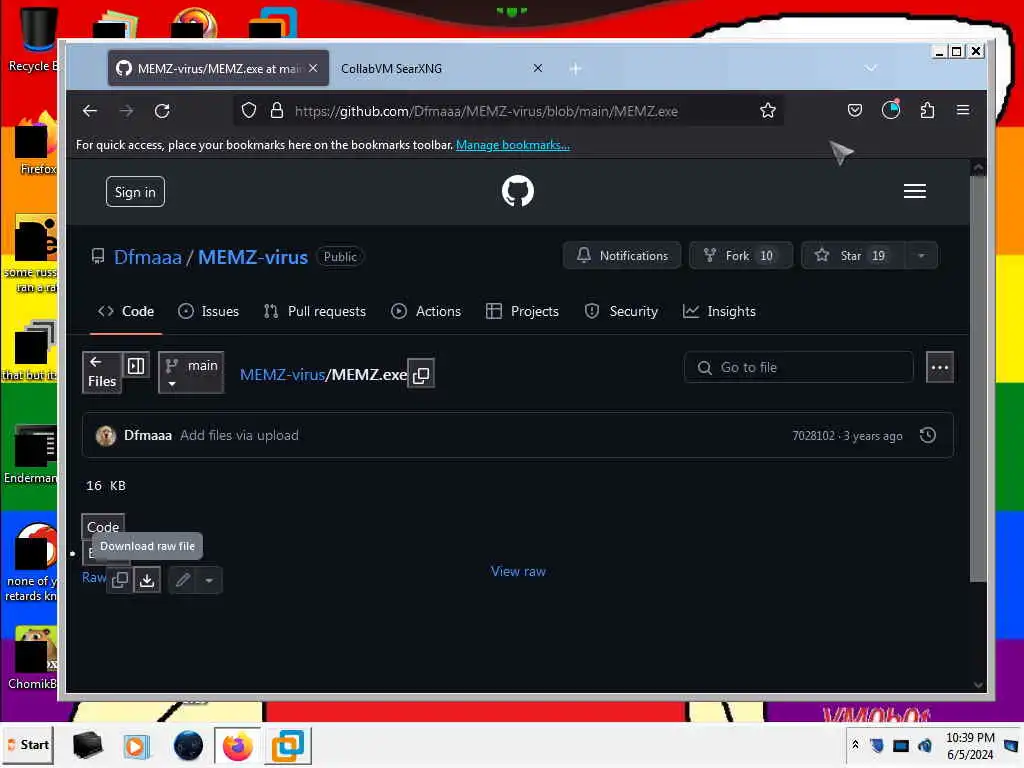
Task: Focus the browser URL address bar
Action: tap(507, 111)
